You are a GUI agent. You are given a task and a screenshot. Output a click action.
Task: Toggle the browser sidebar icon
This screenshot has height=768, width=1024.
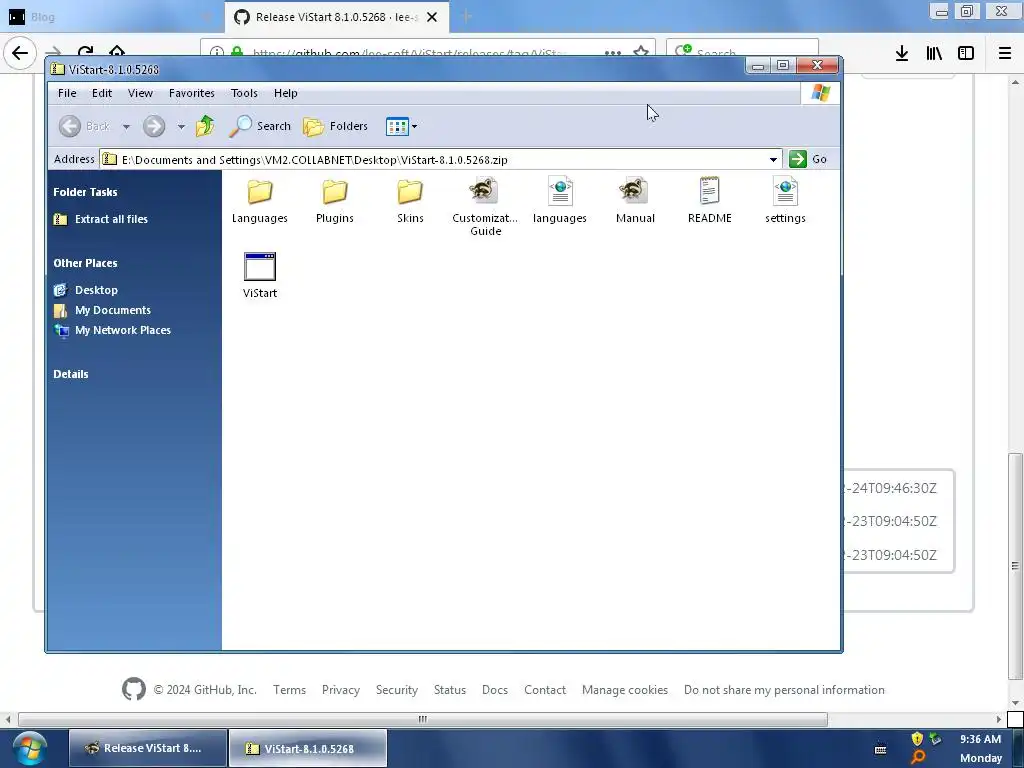pyautogui.click(x=966, y=54)
